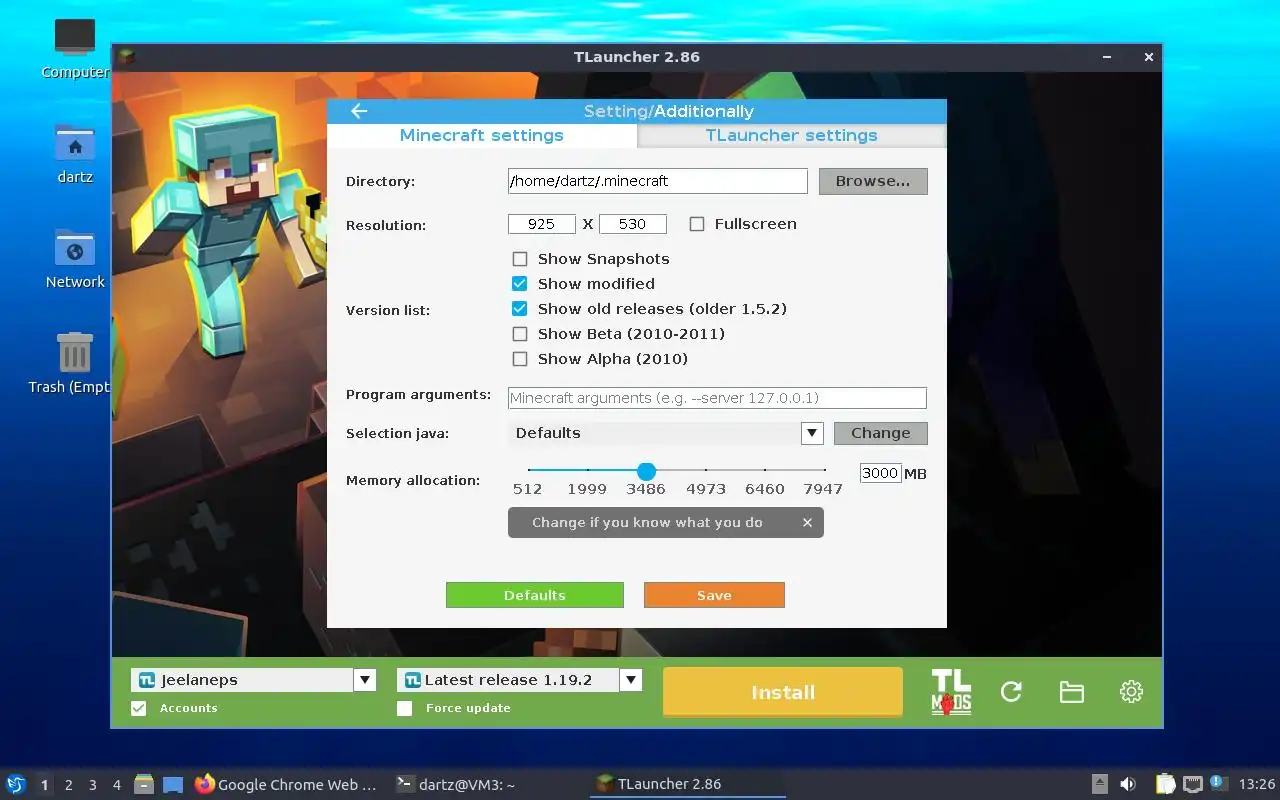The height and width of the screenshot is (800, 1280).
Task: Click the volume icon in system tray
Action: click(1128, 784)
